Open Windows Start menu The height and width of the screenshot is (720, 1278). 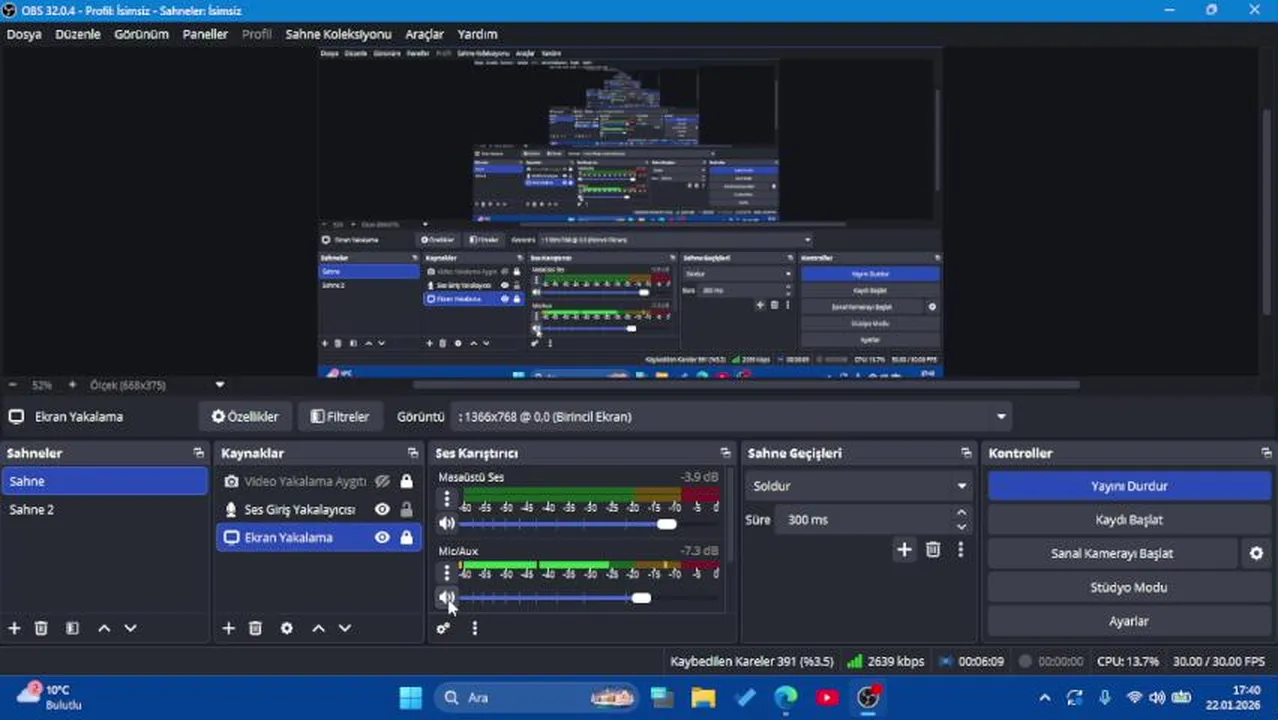[411, 698]
